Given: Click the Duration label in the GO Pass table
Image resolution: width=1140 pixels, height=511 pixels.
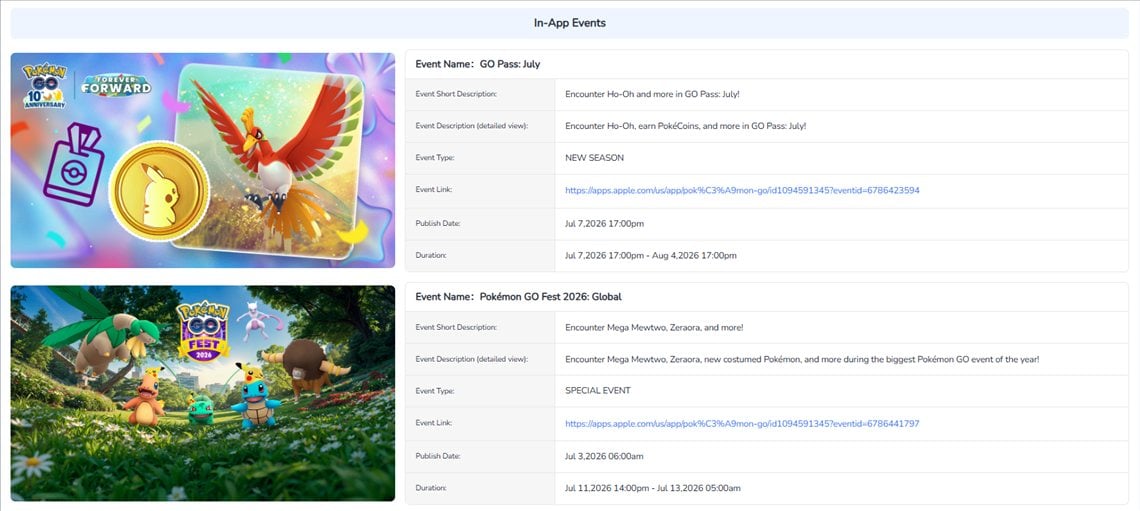Looking at the screenshot, I should coord(430,256).
